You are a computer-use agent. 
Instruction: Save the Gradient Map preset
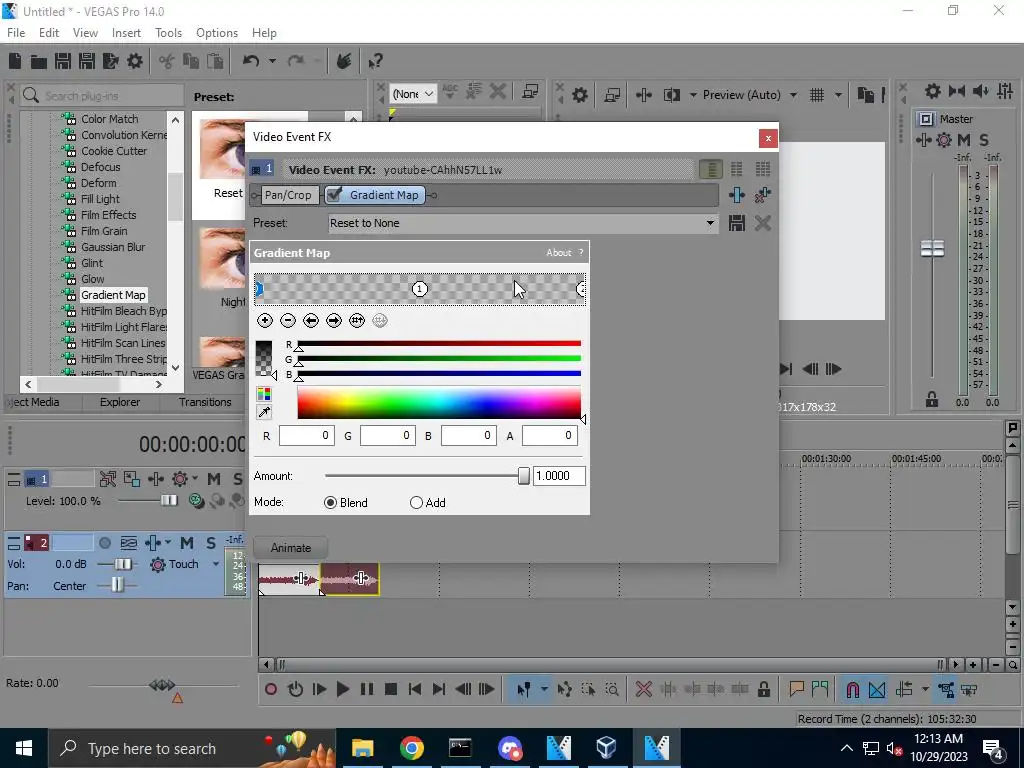point(737,223)
